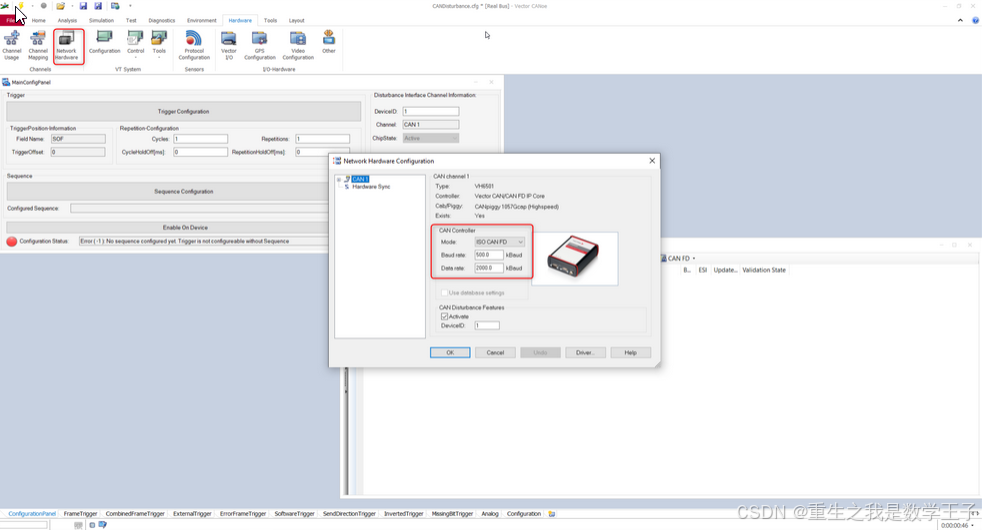Viewport: 982px width, 530px height.
Task: Click the Sequence Configuration button
Action: (x=183, y=192)
